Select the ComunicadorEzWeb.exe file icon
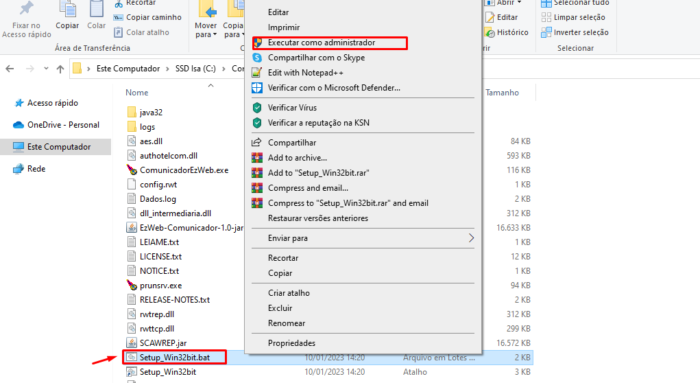Screen dimensions: 700x383 132,170
